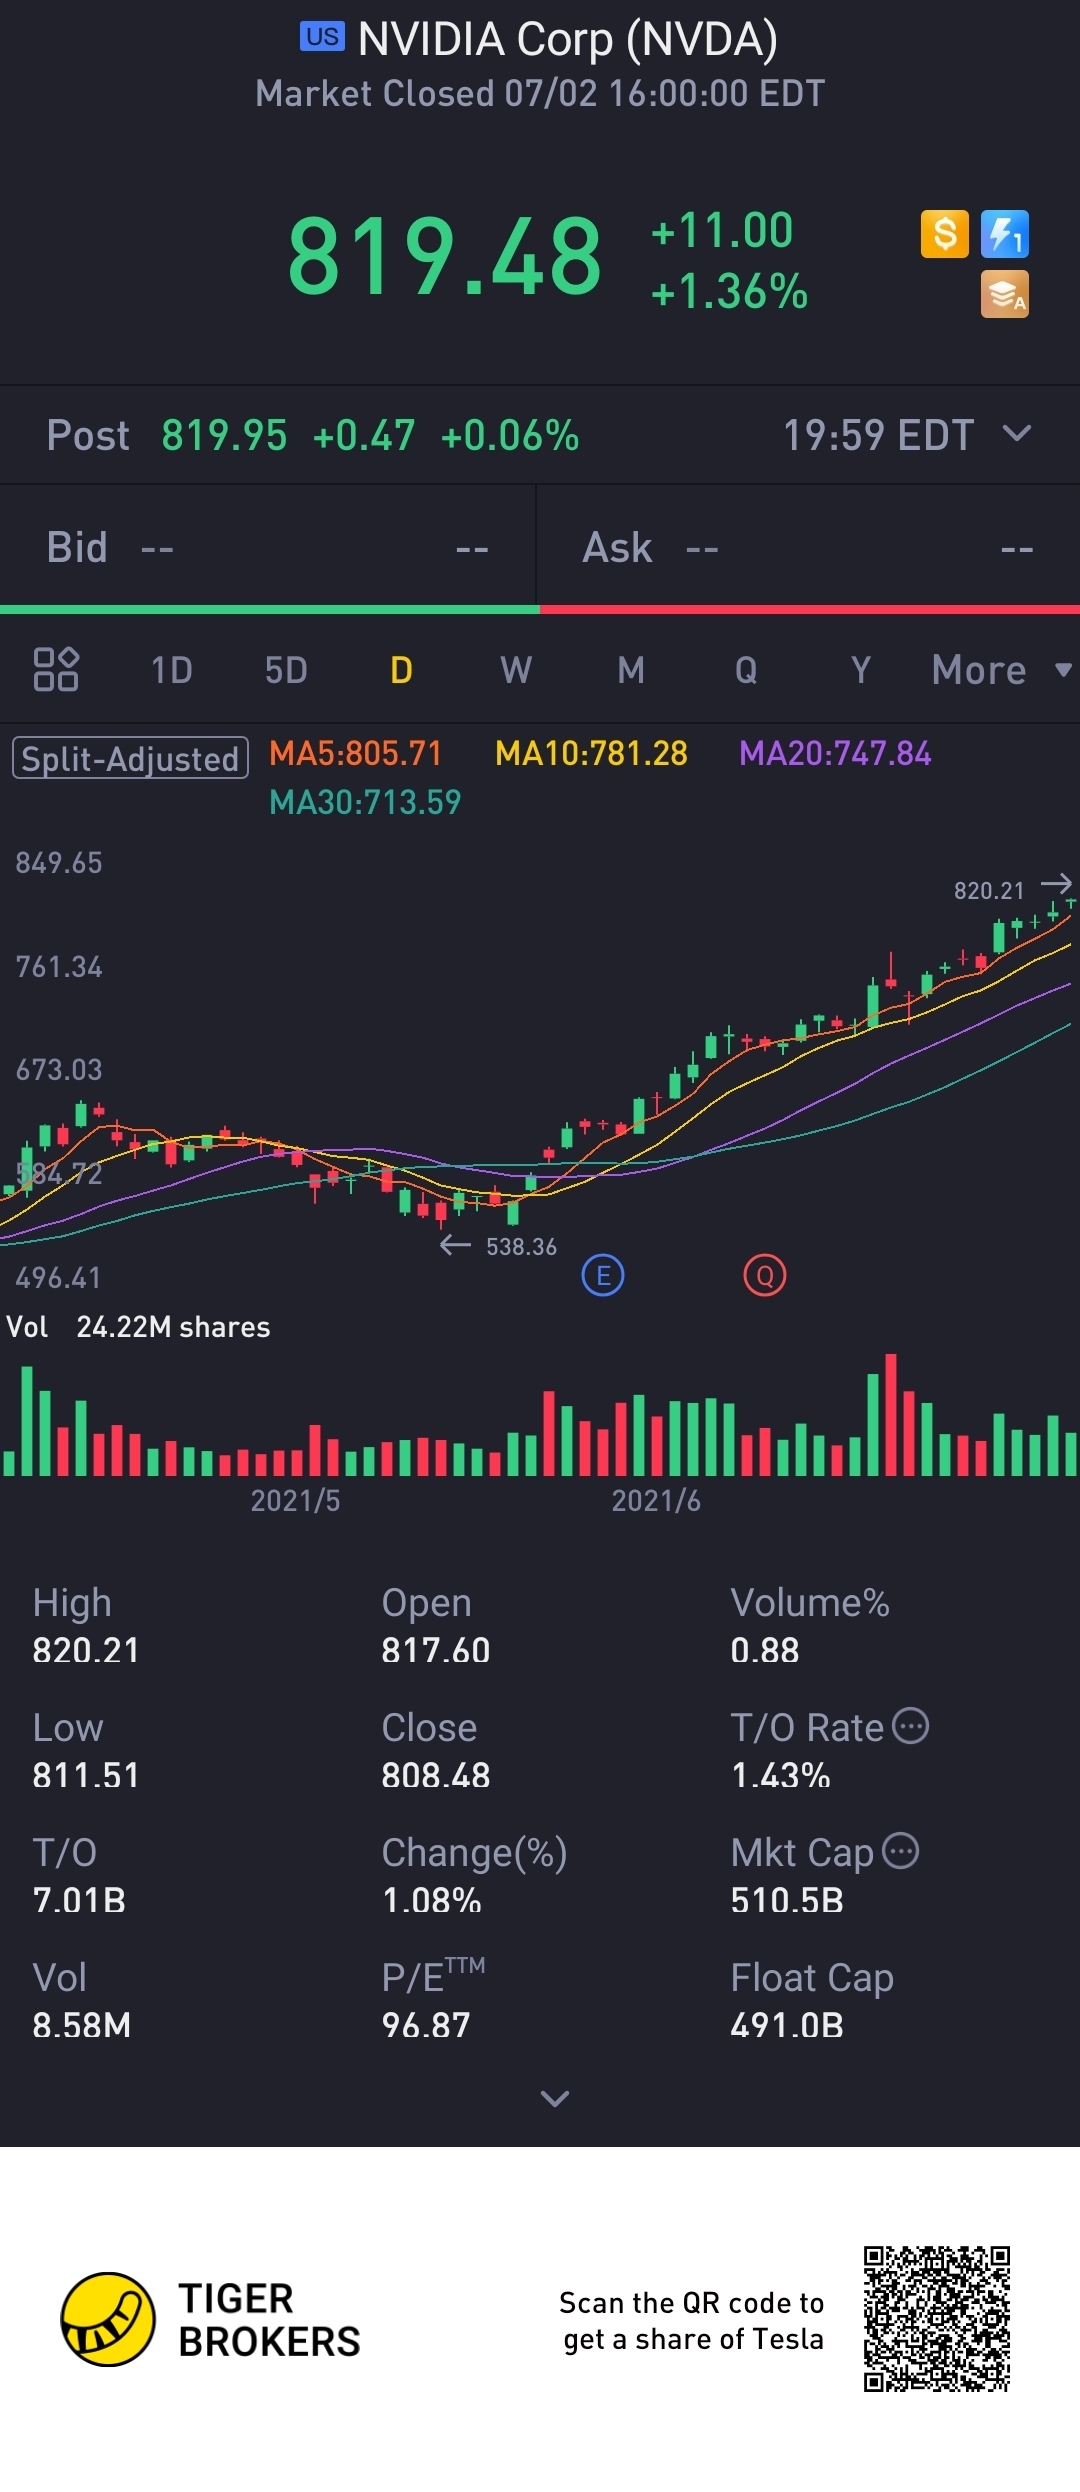Tap the 2021/6 date axis label
The width and height of the screenshot is (1080, 2492).
point(656,1500)
